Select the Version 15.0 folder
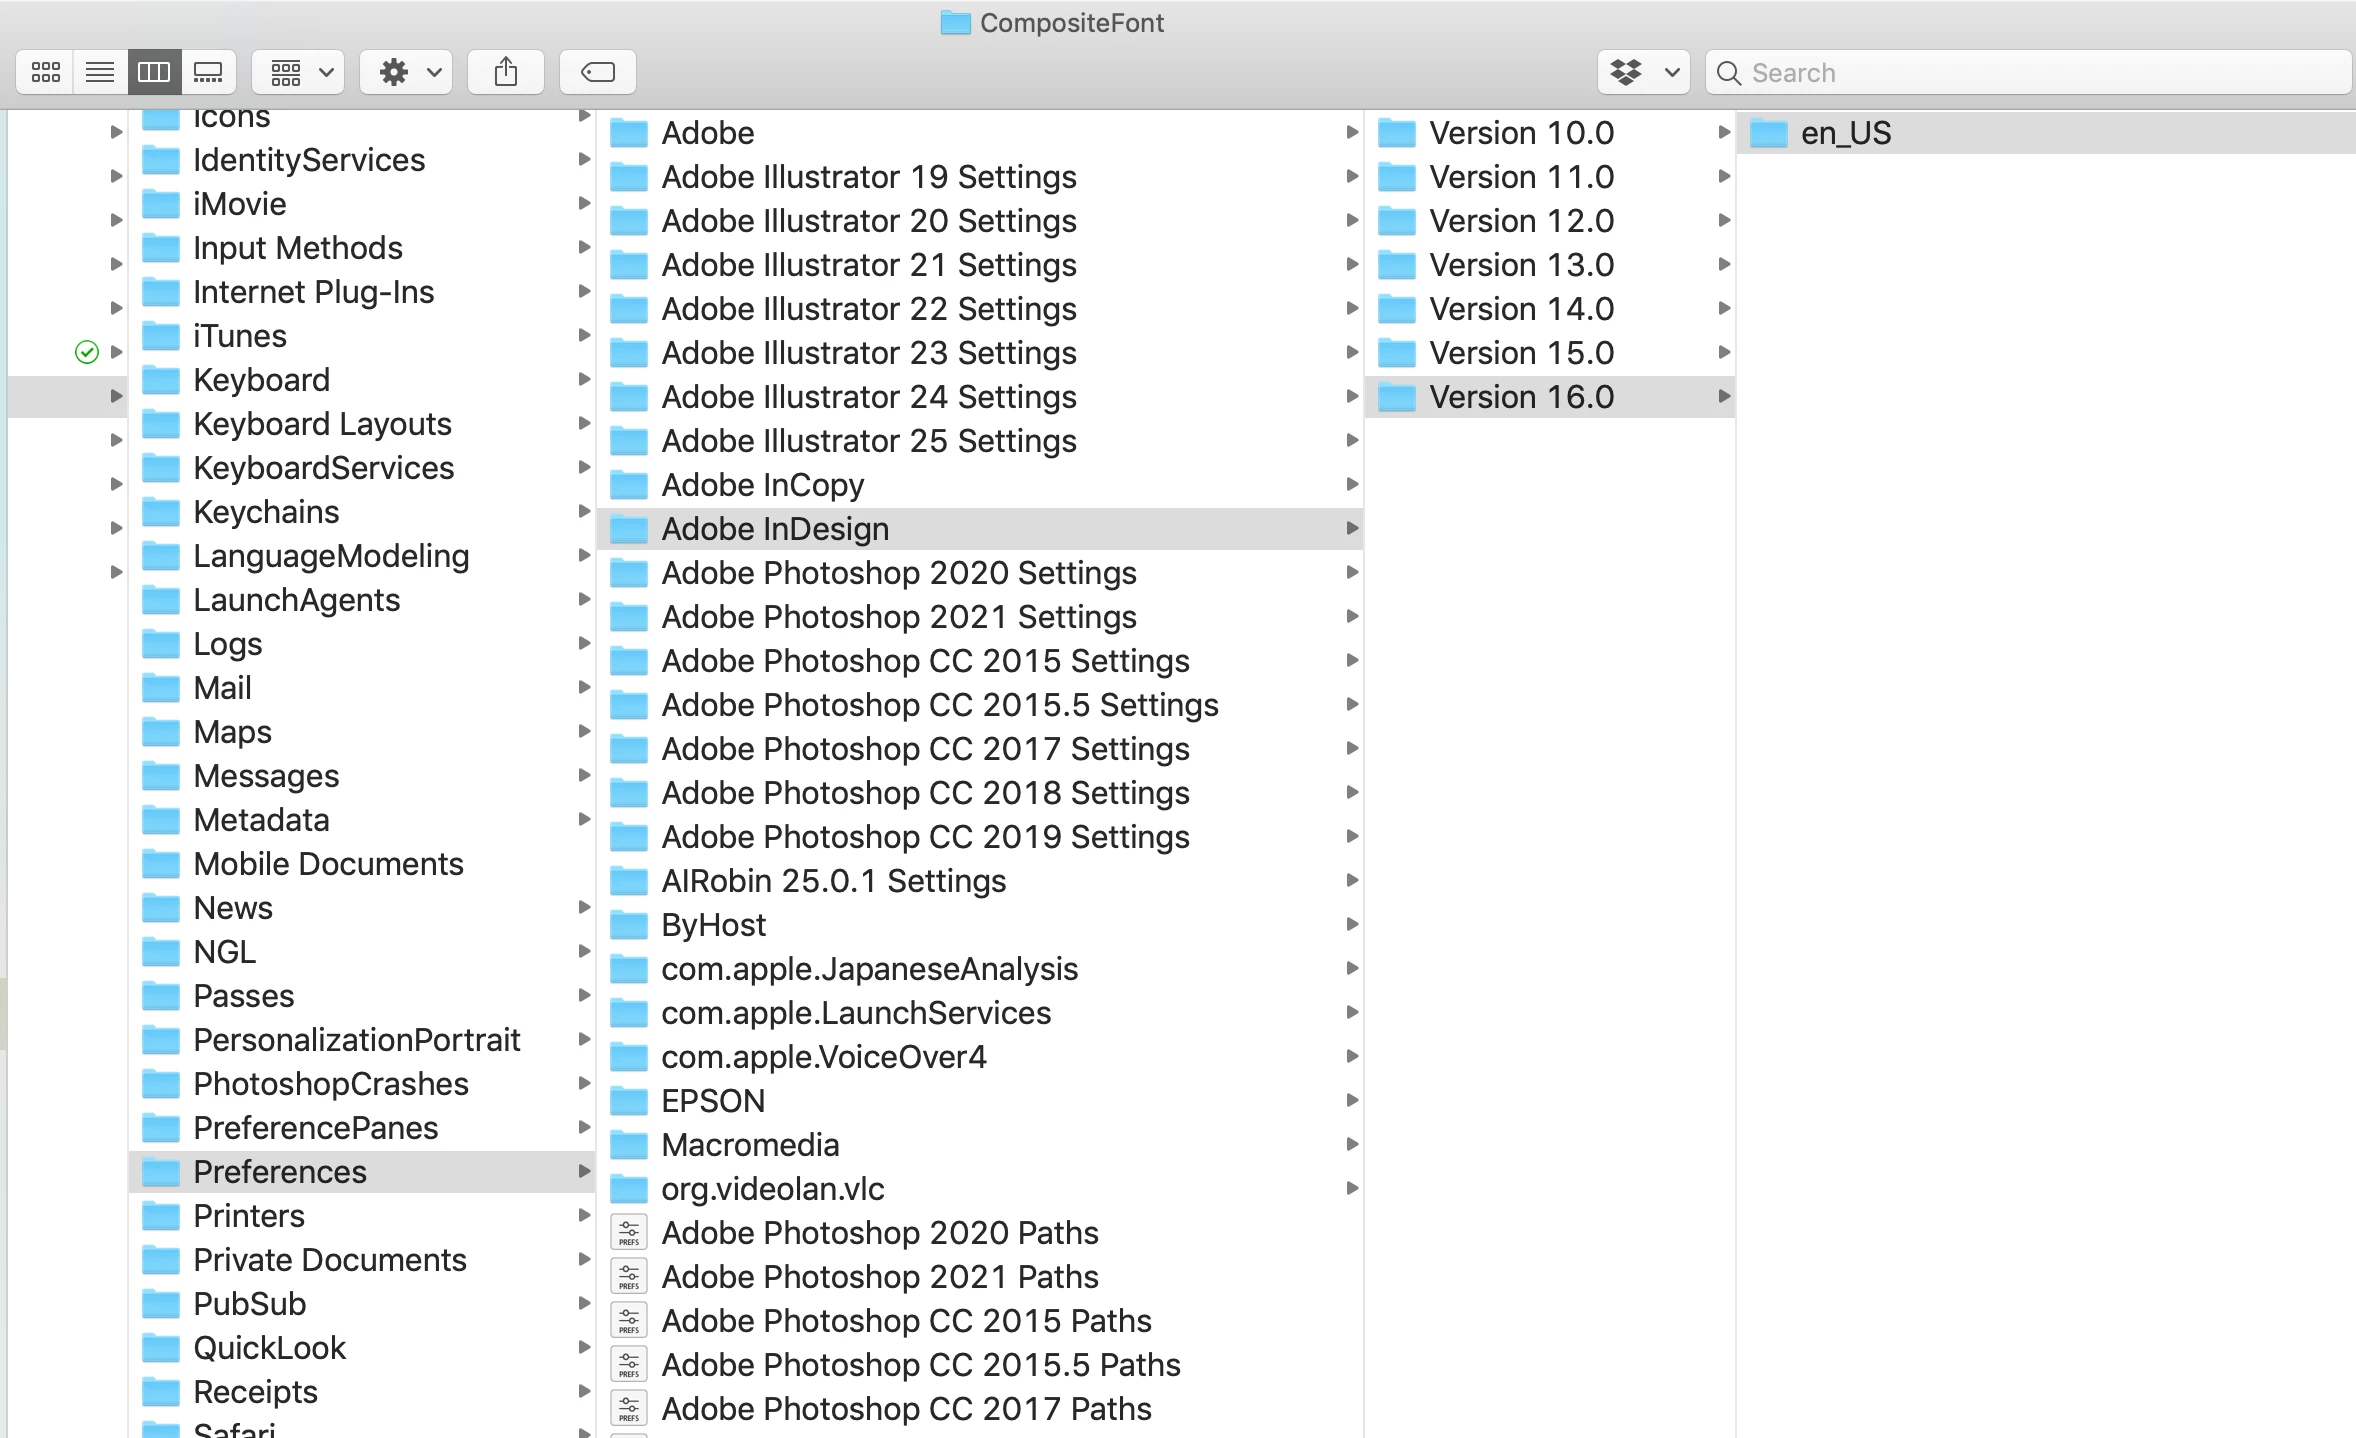The height and width of the screenshot is (1438, 2356). (1520, 353)
